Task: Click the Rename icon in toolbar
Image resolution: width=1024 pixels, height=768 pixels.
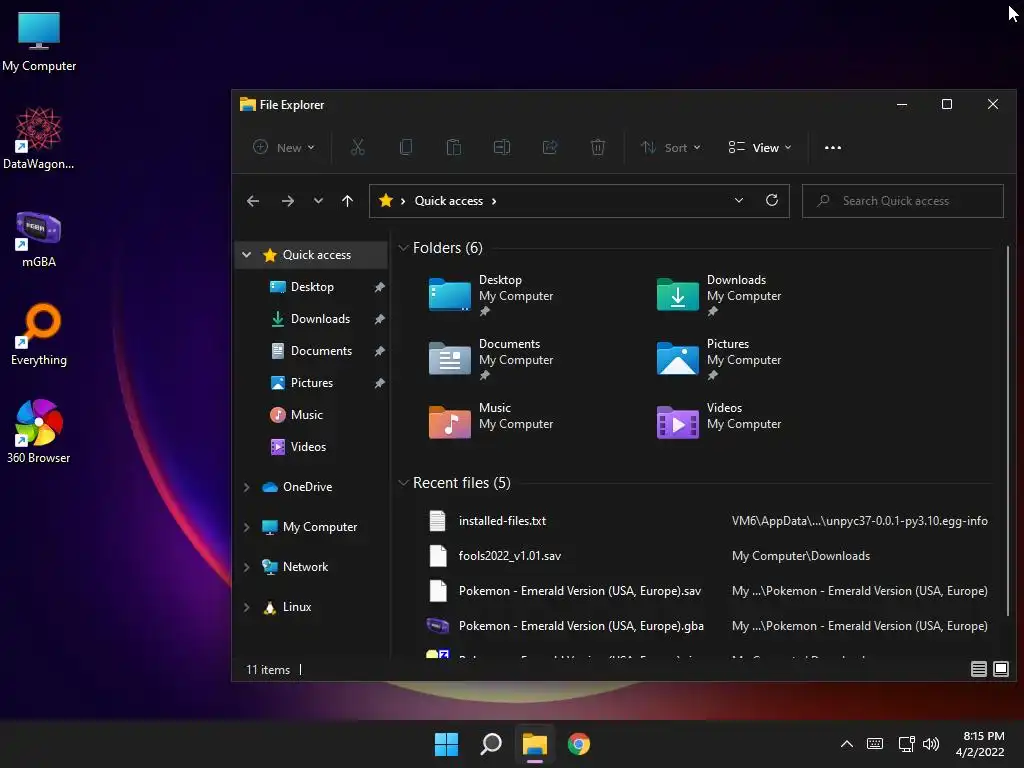Action: pyautogui.click(x=502, y=148)
